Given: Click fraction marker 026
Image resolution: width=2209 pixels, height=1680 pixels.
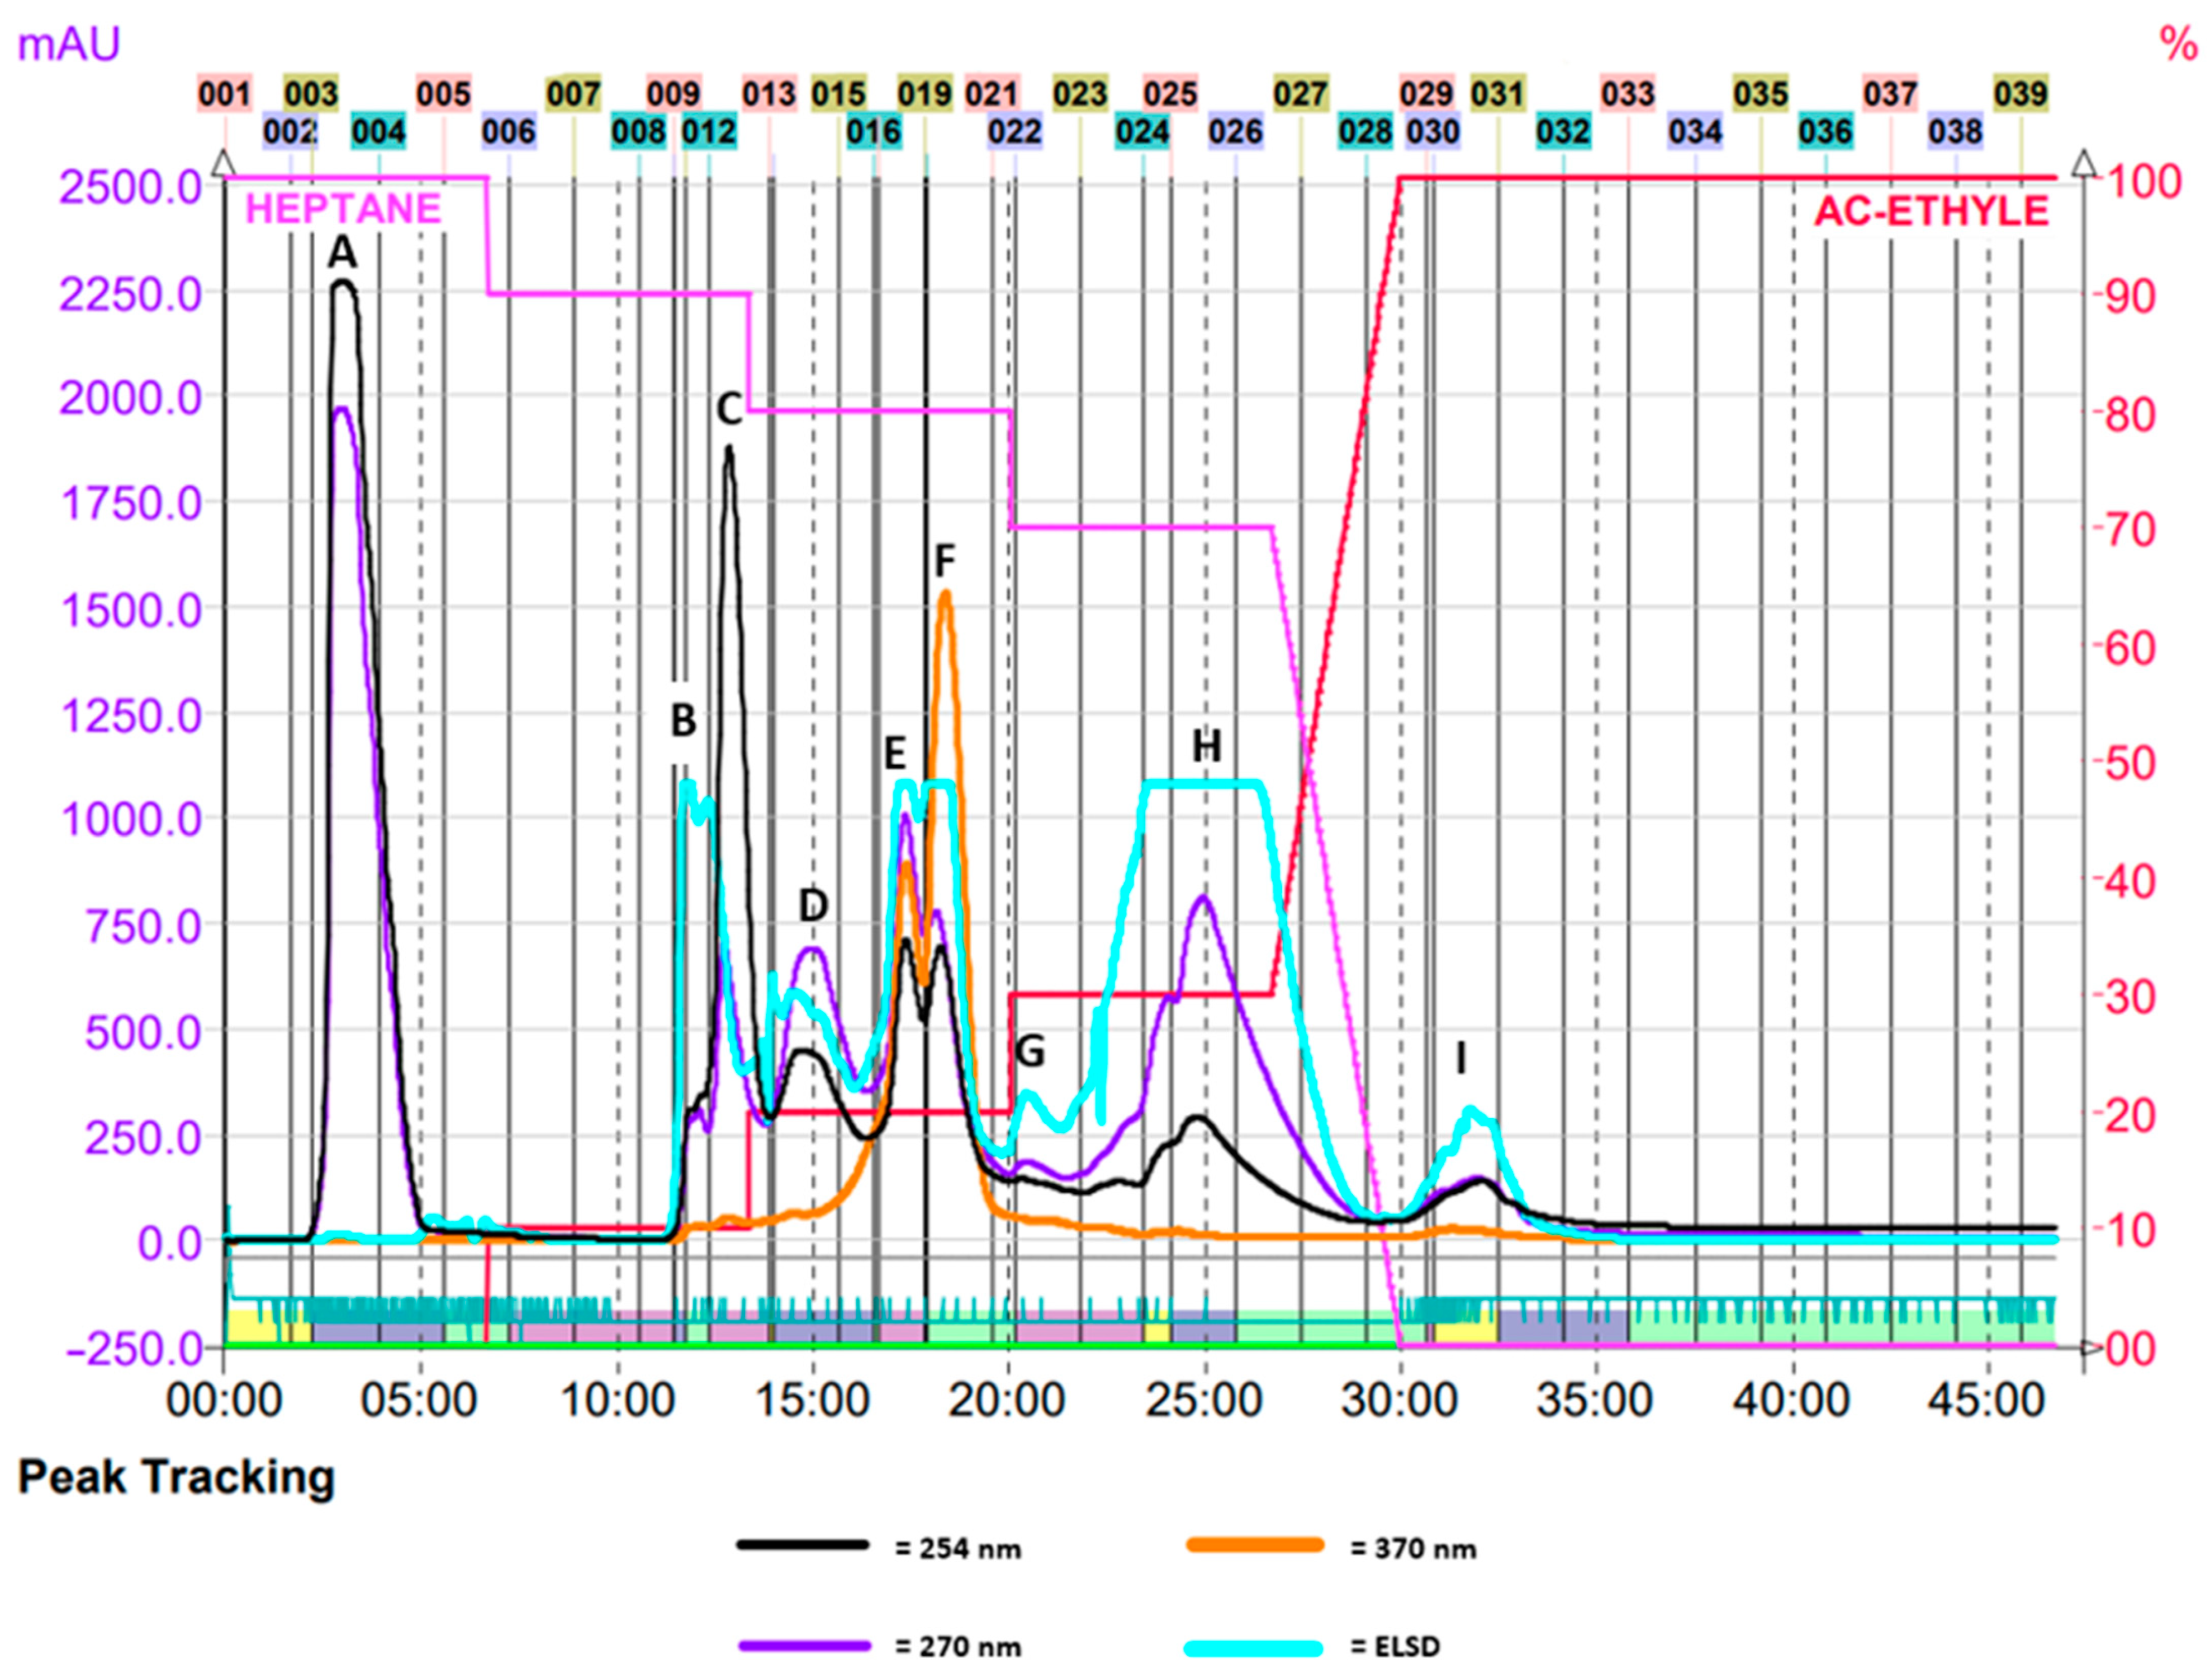Looking at the screenshot, I should [1235, 131].
